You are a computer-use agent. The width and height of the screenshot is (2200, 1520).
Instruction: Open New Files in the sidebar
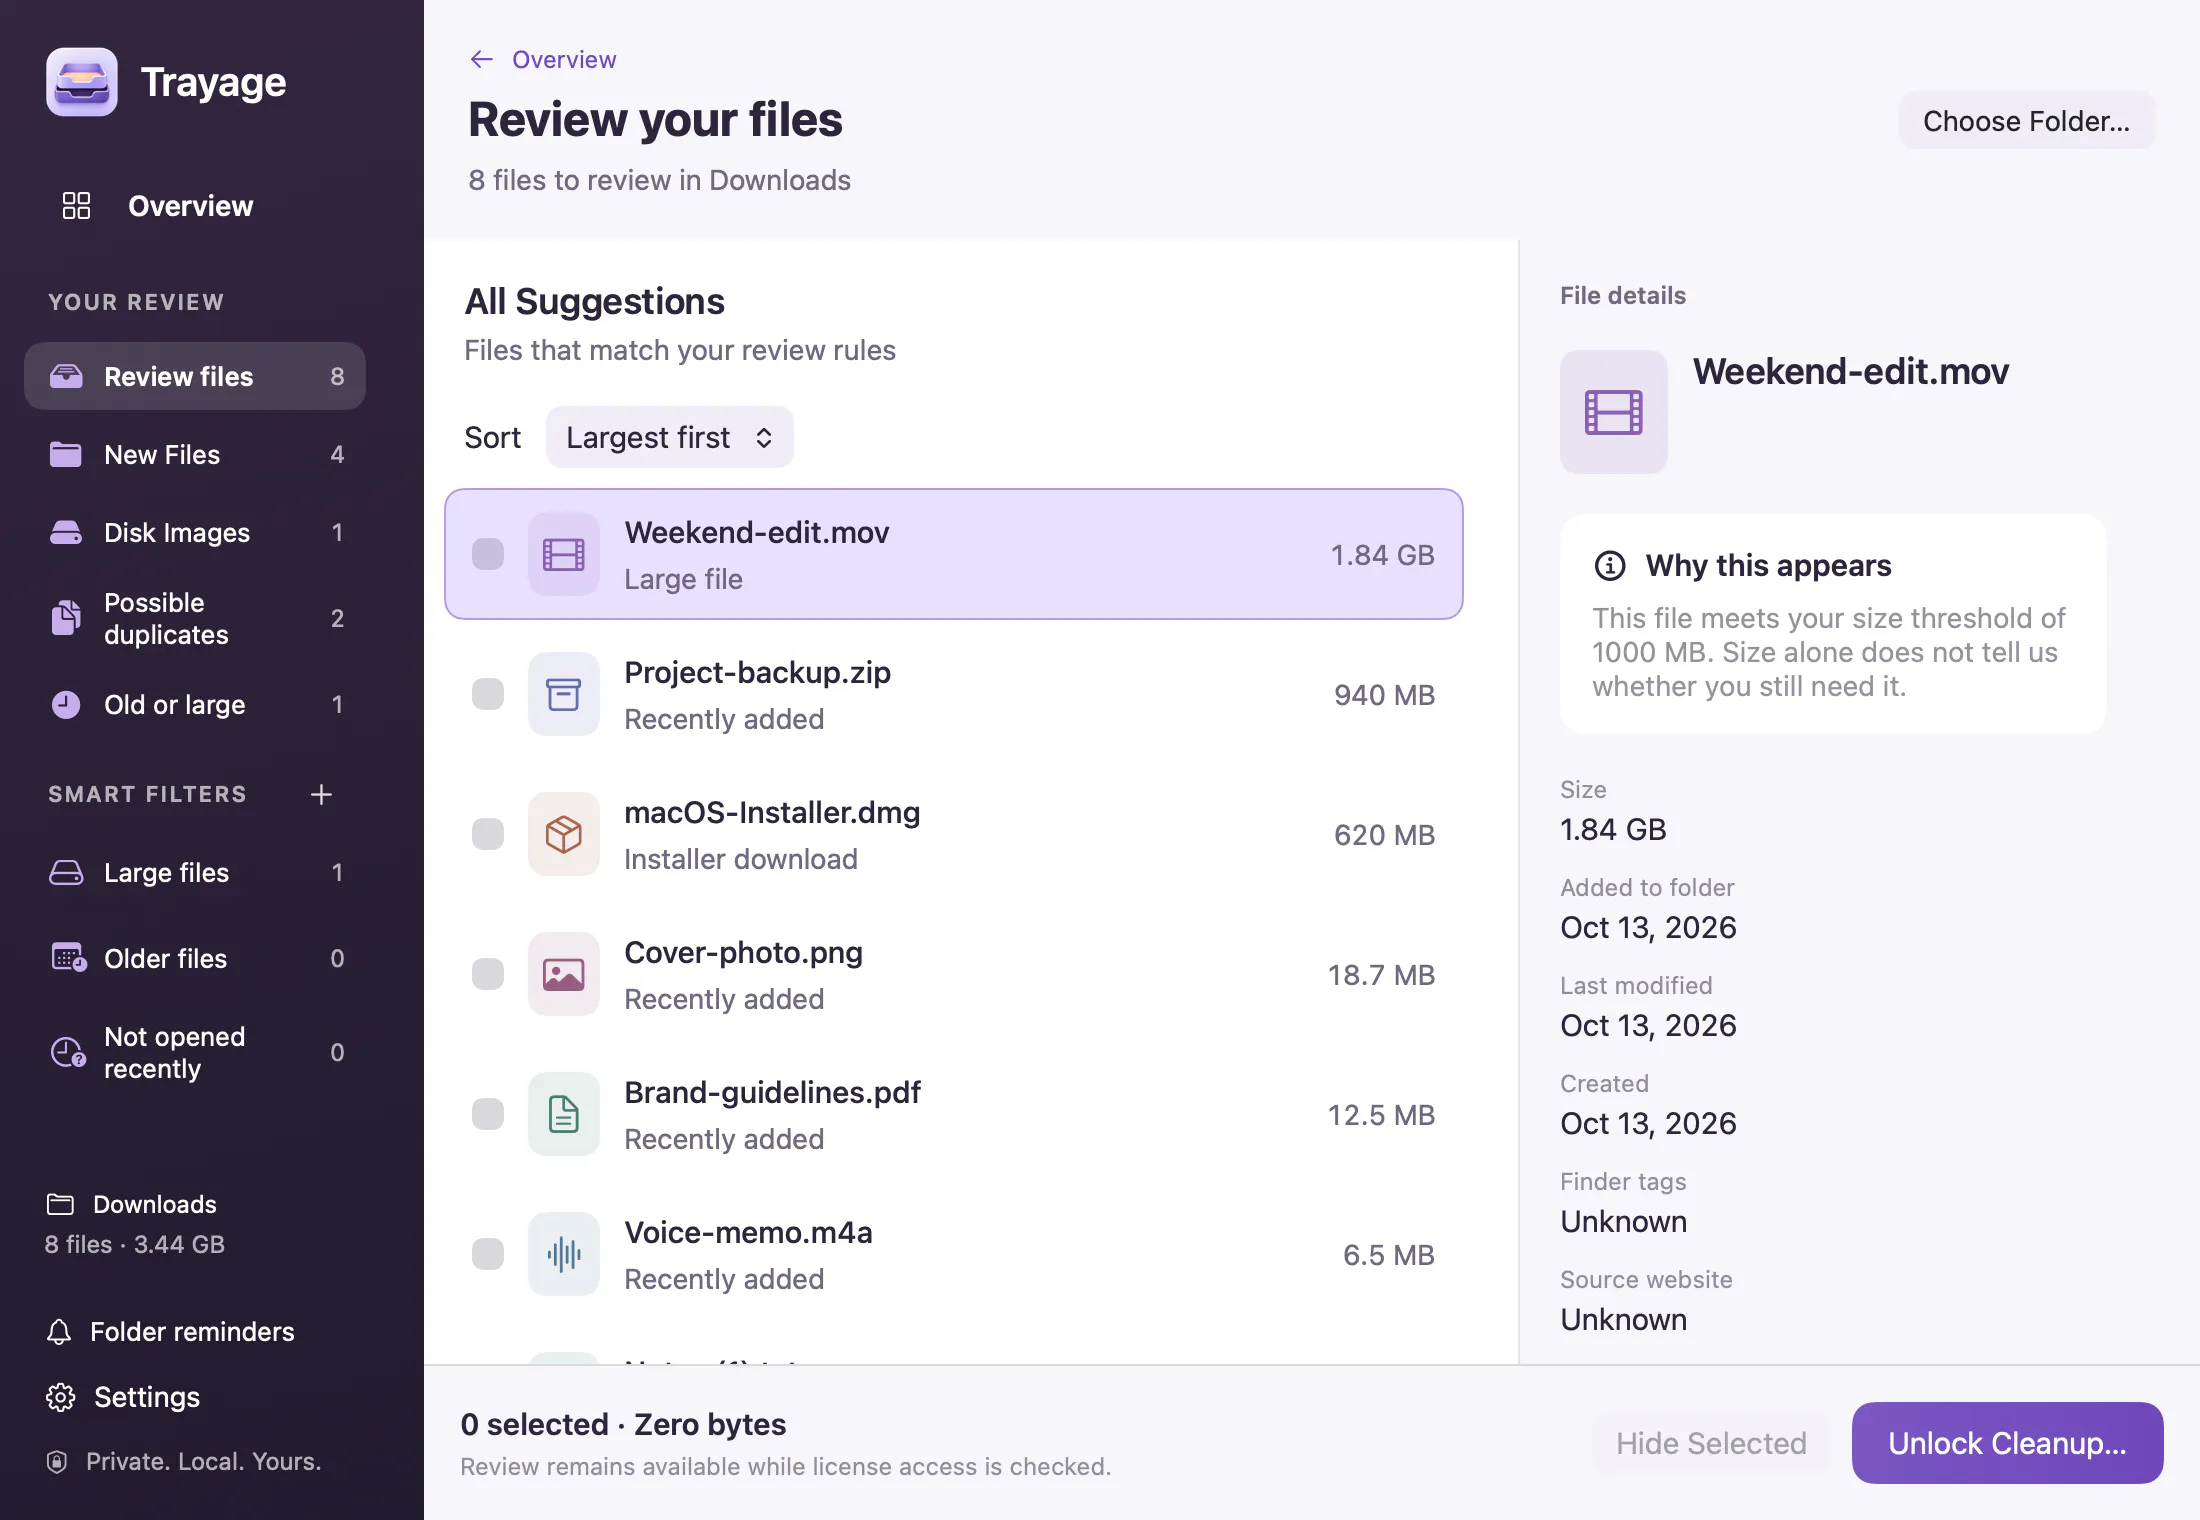coord(195,454)
